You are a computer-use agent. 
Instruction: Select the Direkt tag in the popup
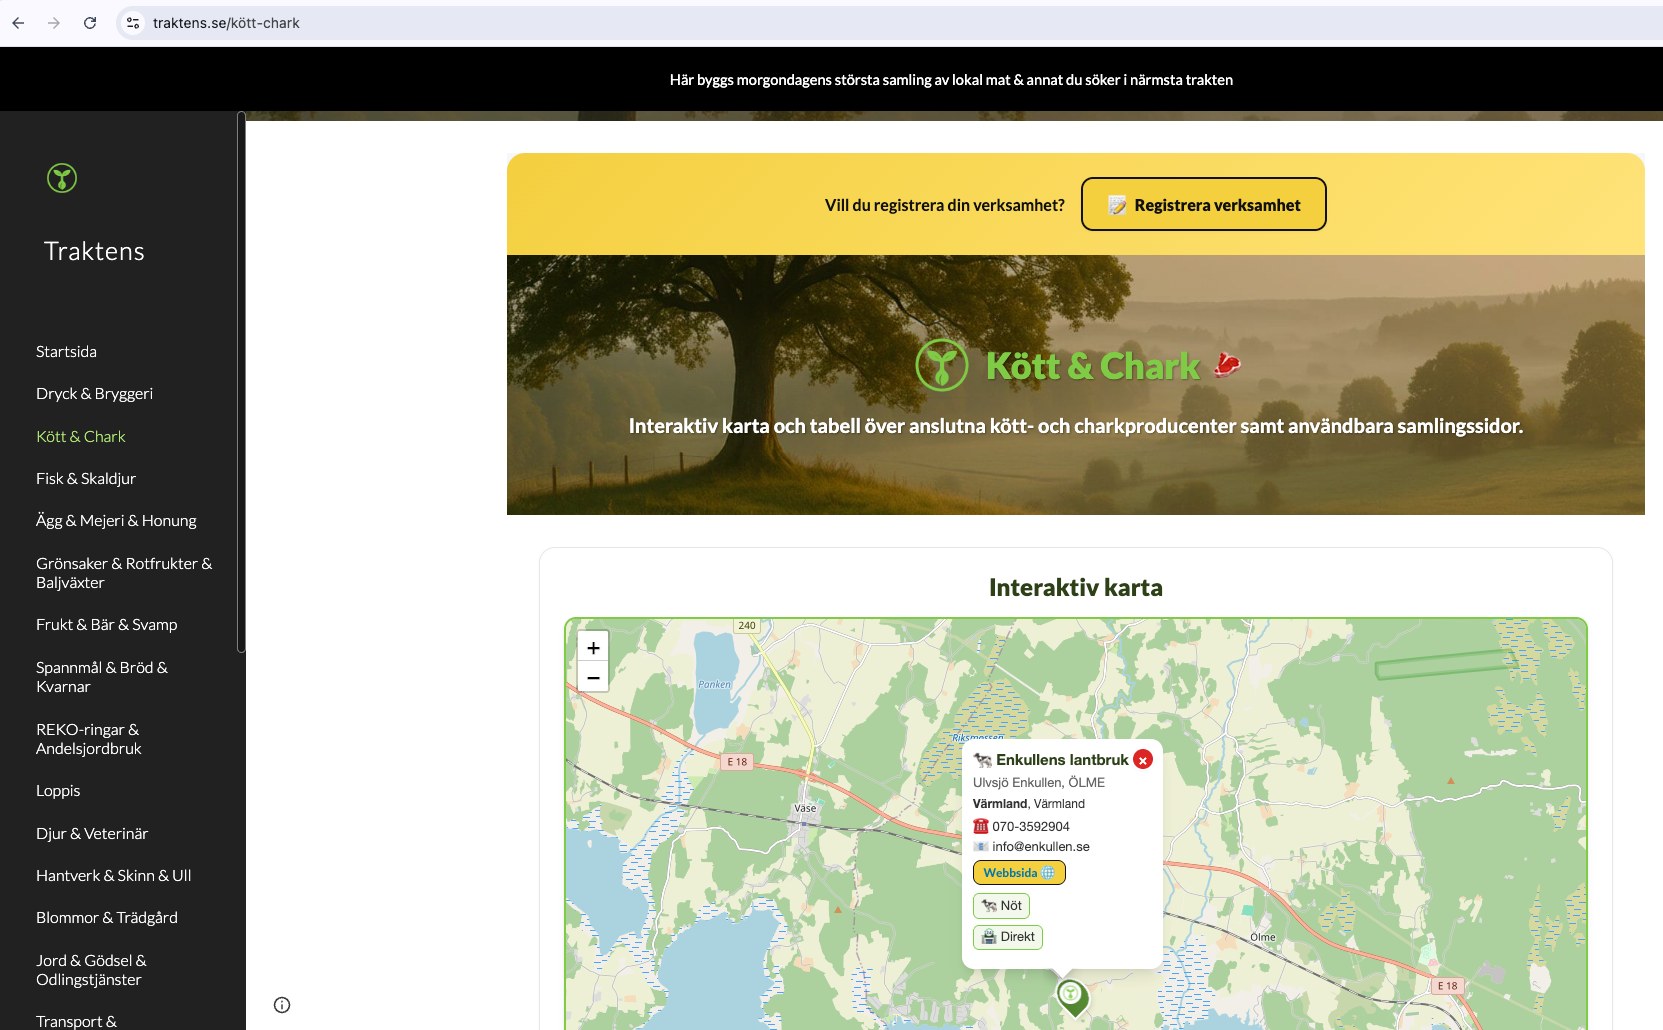[1008, 937]
